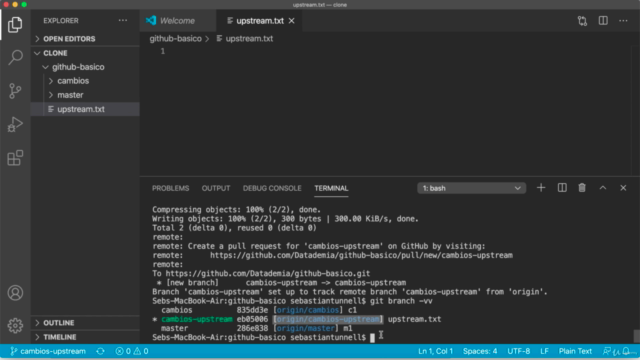Click the terminal scrollbar thumb
The image size is (640, 360).
tap(636, 336)
